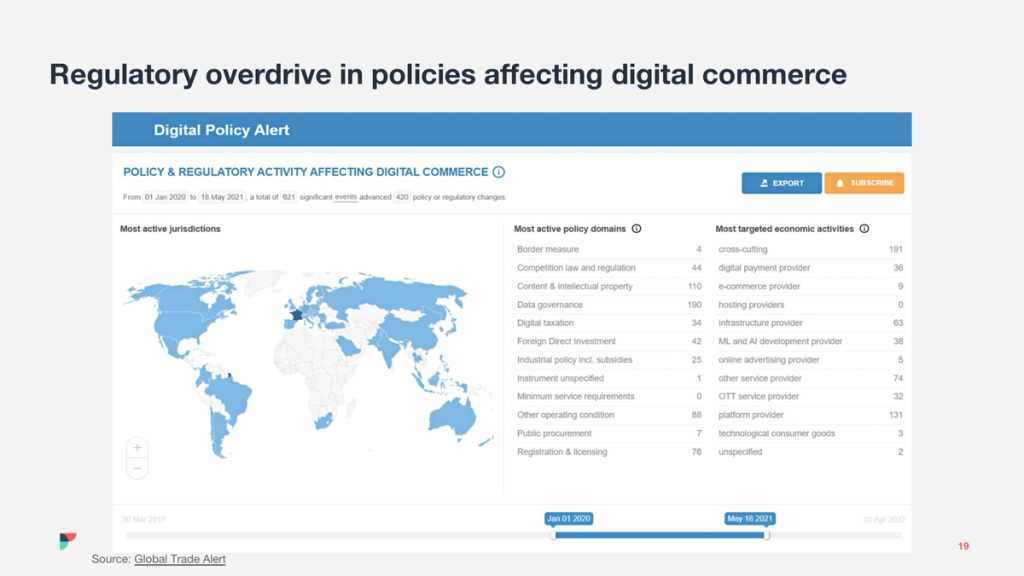
Task: Select the Instrument unspecified row
Action: point(609,378)
